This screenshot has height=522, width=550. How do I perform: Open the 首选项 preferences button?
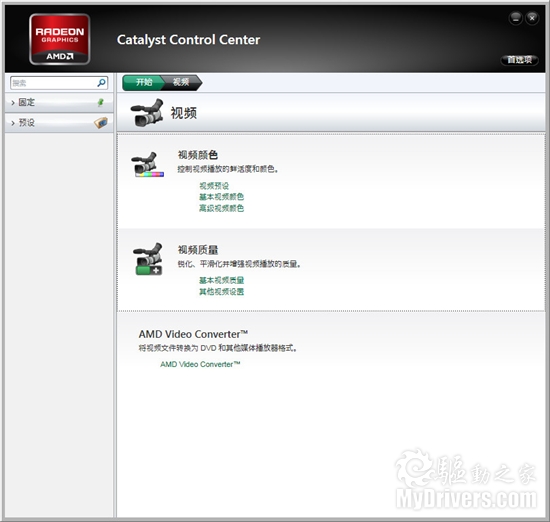tap(519, 60)
